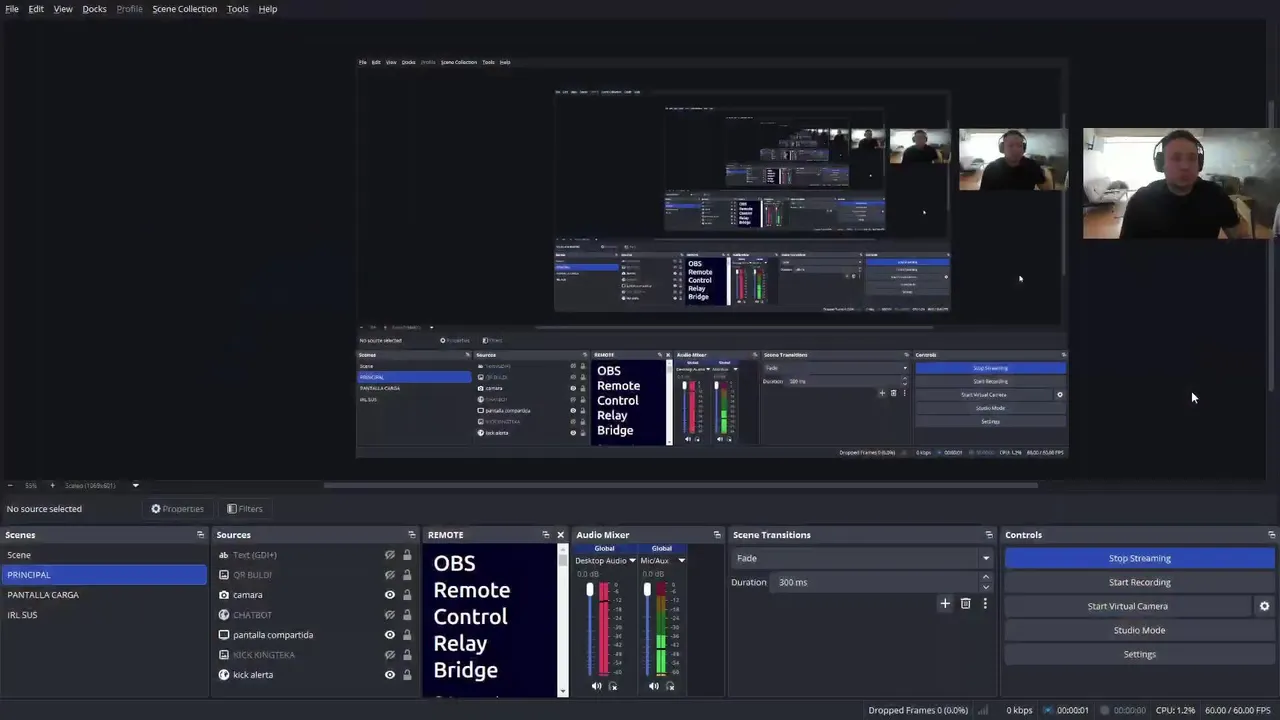Float the Scene Transitions dock

click(x=989, y=535)
